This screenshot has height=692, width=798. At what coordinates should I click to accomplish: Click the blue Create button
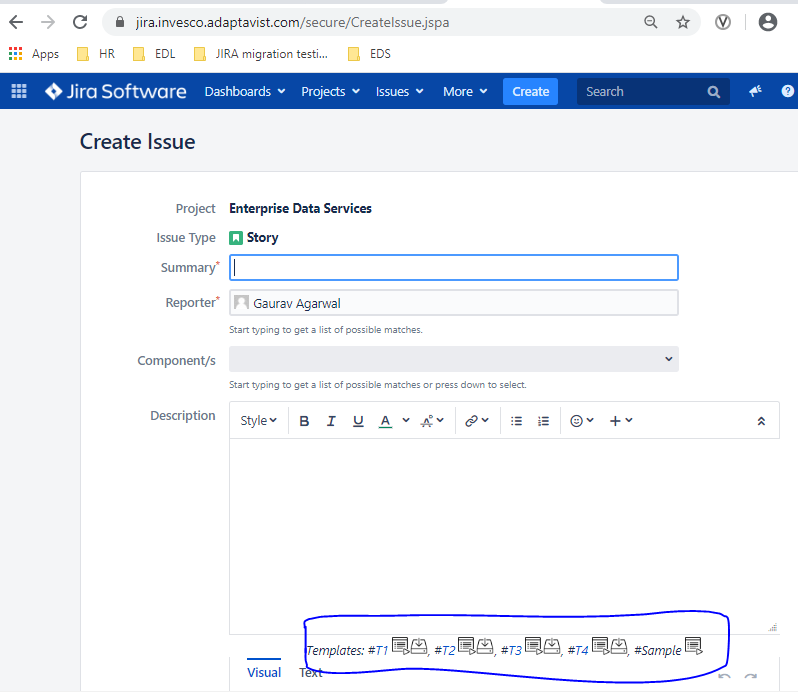530,92
